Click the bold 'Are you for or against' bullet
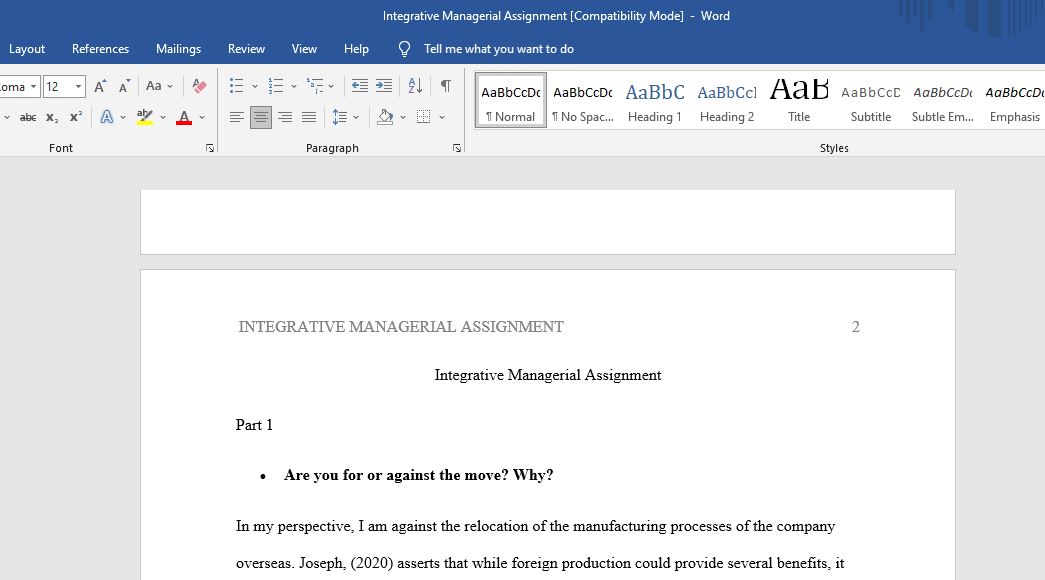The height and width of the screenshot is (580, 1045). point(419,475)
